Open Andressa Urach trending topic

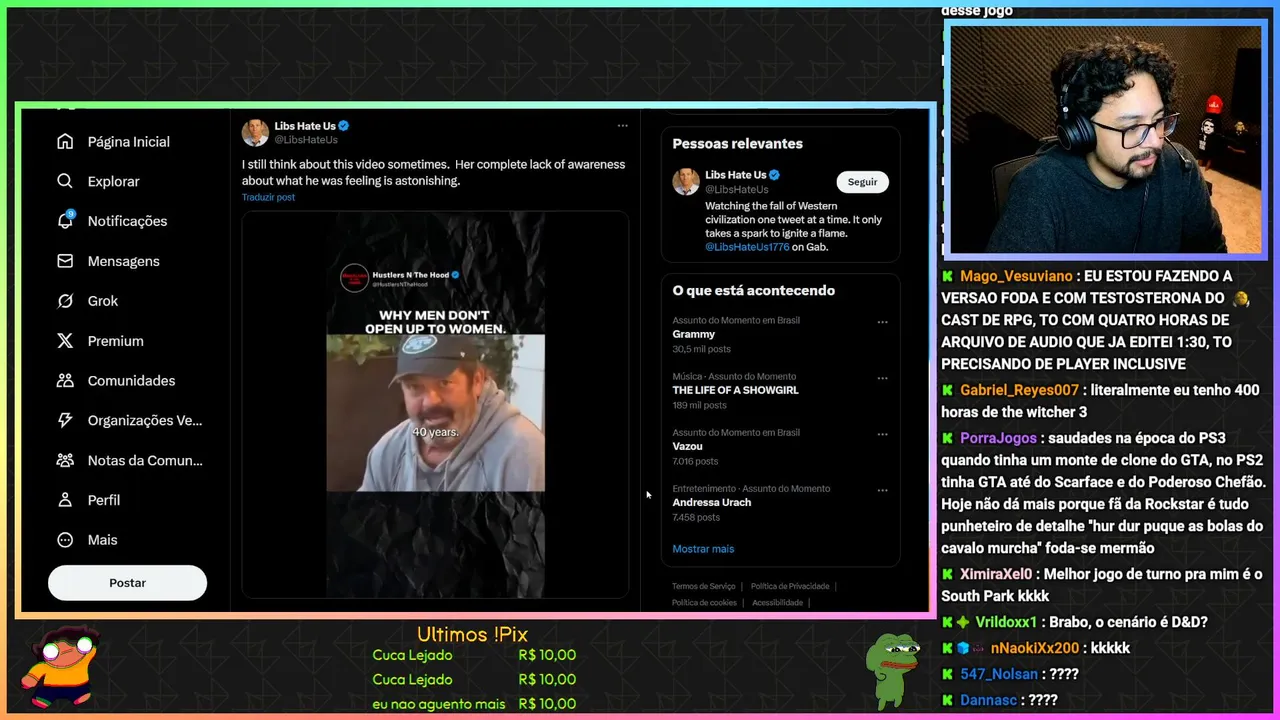tap(712, 502)
